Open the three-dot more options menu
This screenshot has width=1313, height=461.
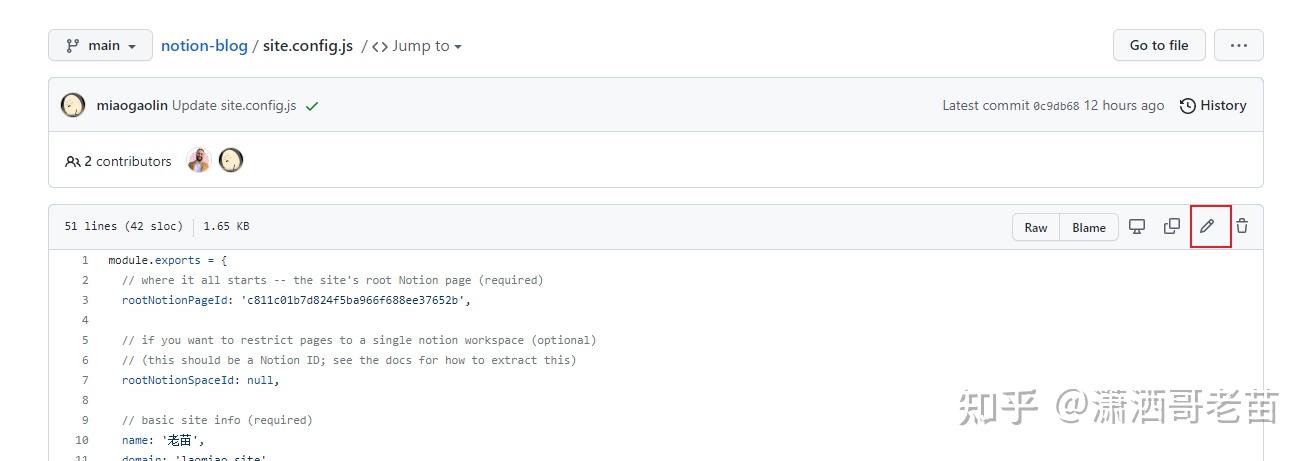1238,45
